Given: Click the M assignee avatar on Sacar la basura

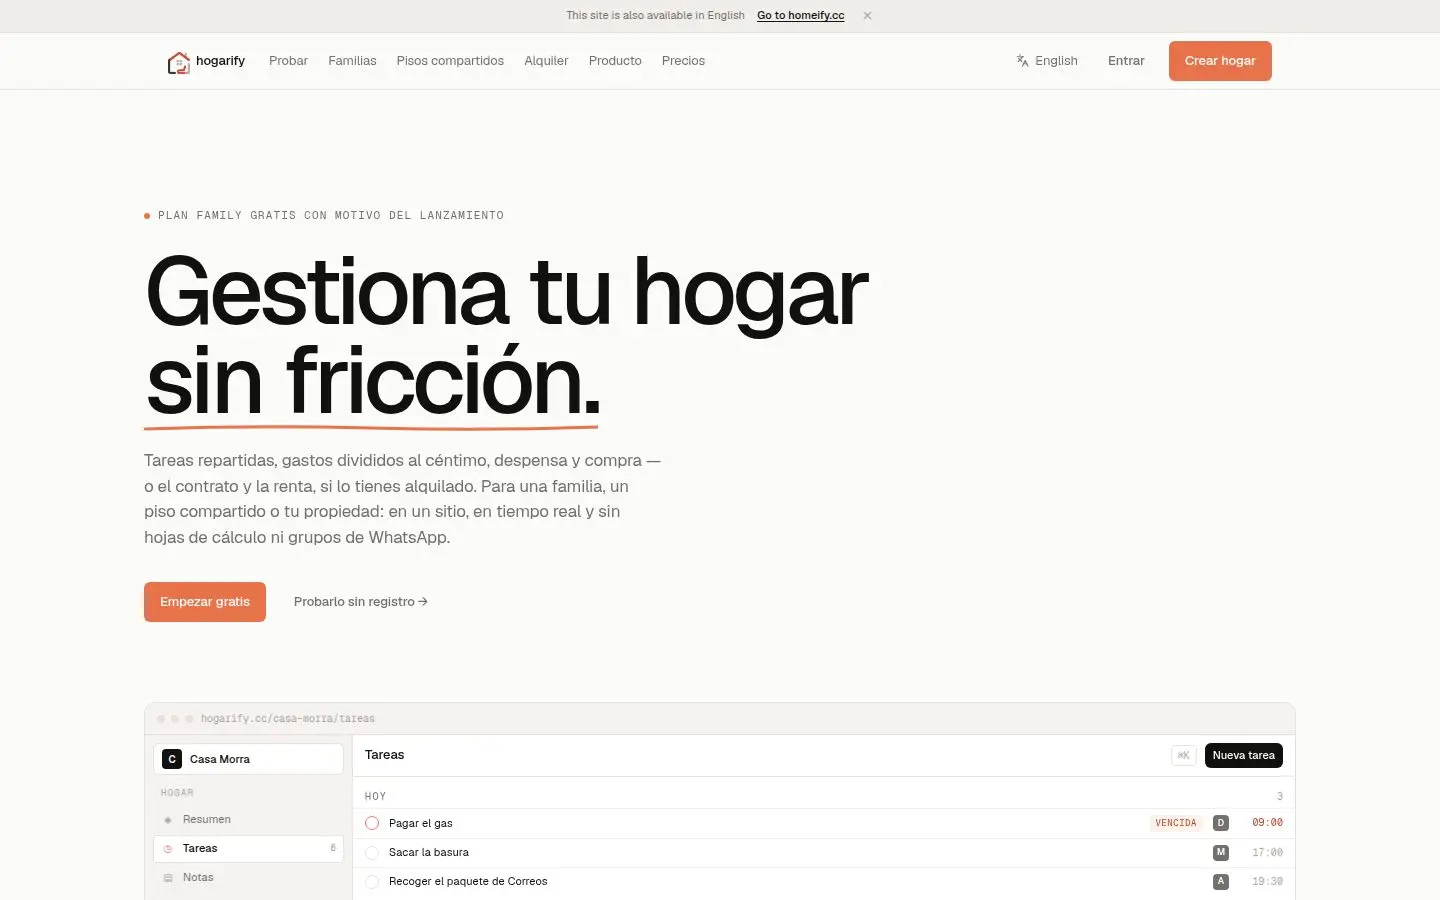Looking at the screenshot, I should coord(1221,852).
